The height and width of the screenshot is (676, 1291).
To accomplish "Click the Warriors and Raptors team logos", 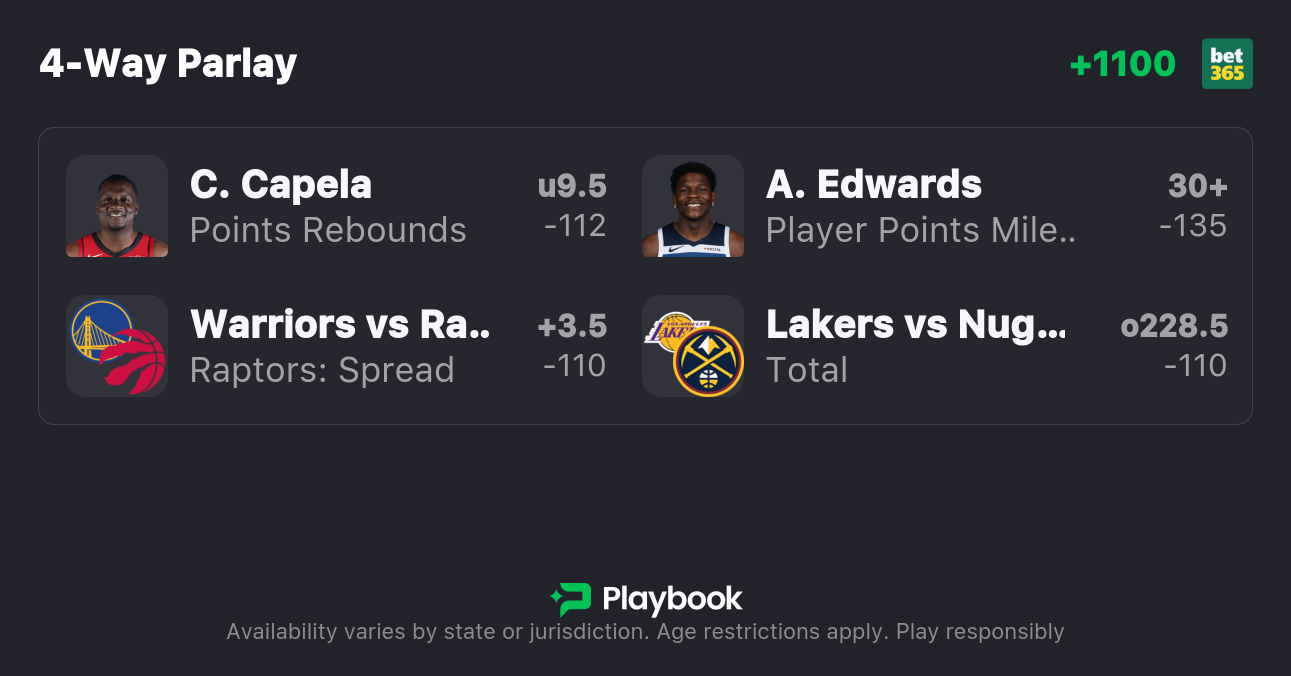I will click(117, 346).
